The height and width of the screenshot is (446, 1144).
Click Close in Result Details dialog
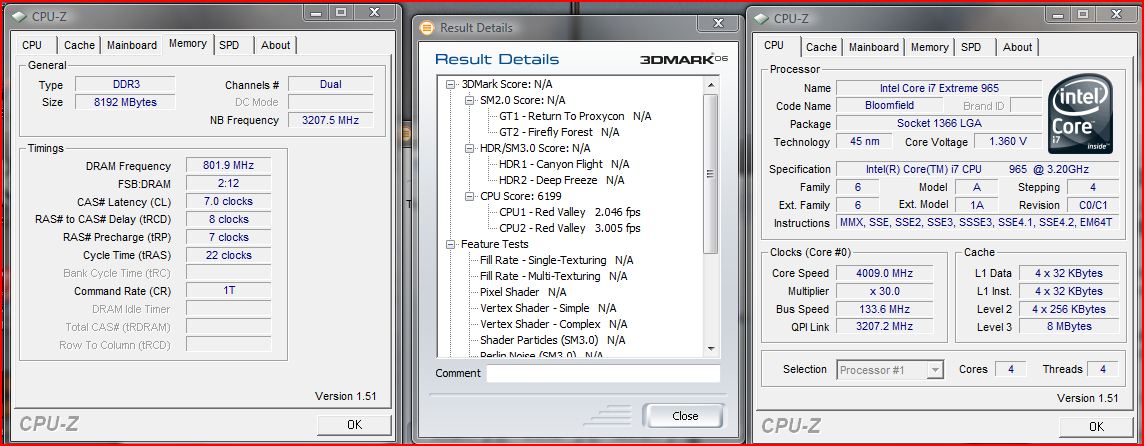point(685,416)
